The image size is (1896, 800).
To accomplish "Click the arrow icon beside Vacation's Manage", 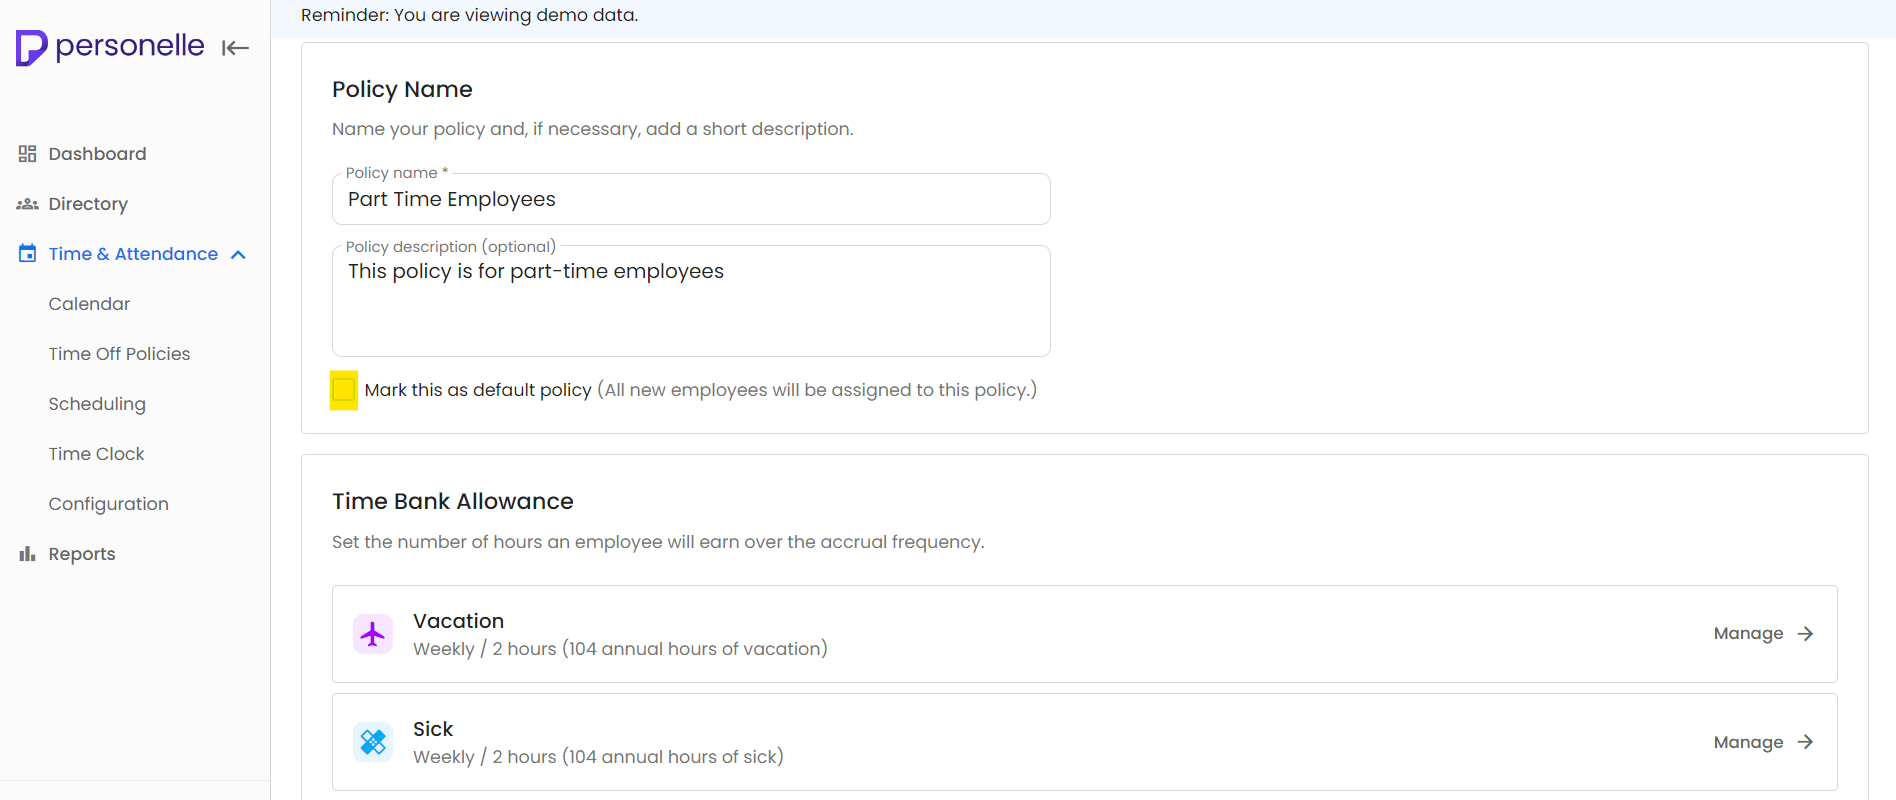I will pos(1805,633).
